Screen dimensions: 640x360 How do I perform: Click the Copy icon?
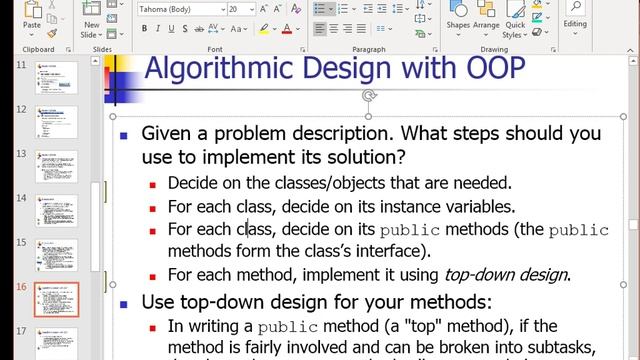click(x=52, y=19)
